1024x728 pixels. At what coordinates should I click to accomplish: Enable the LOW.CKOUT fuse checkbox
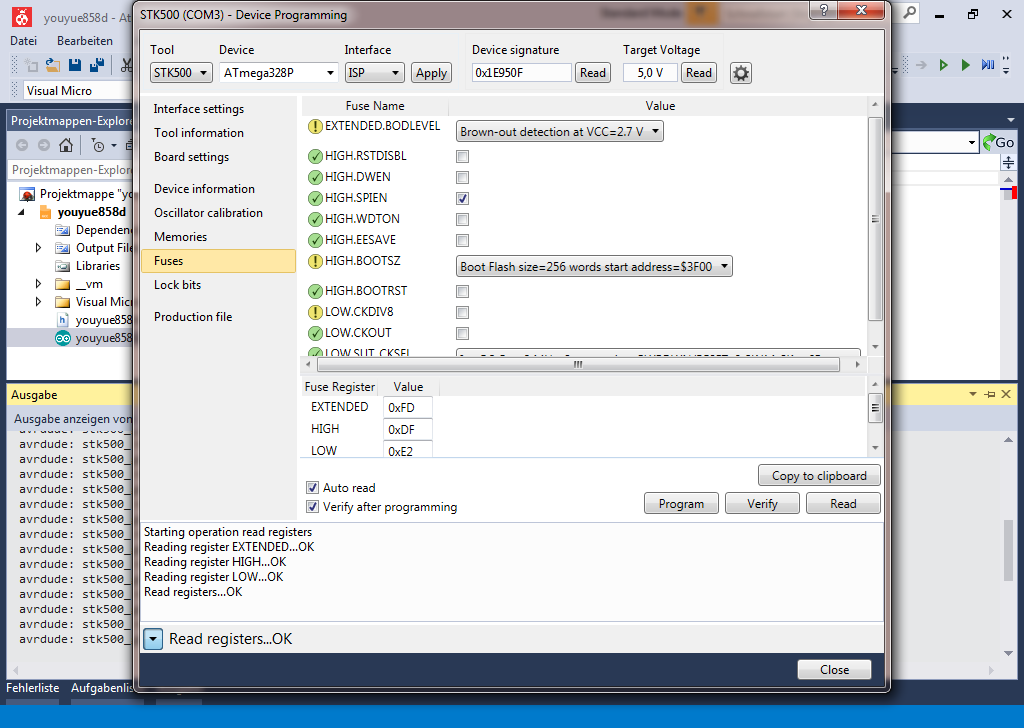(462, 333)
